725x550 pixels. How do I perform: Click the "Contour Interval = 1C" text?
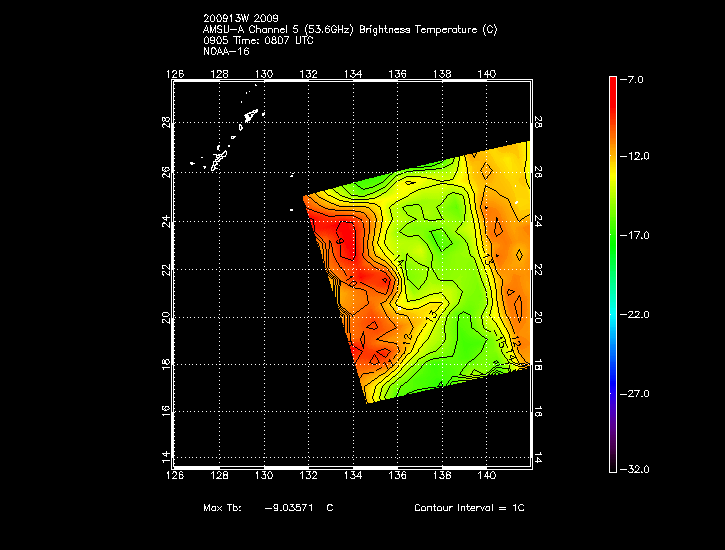[469, 508]
